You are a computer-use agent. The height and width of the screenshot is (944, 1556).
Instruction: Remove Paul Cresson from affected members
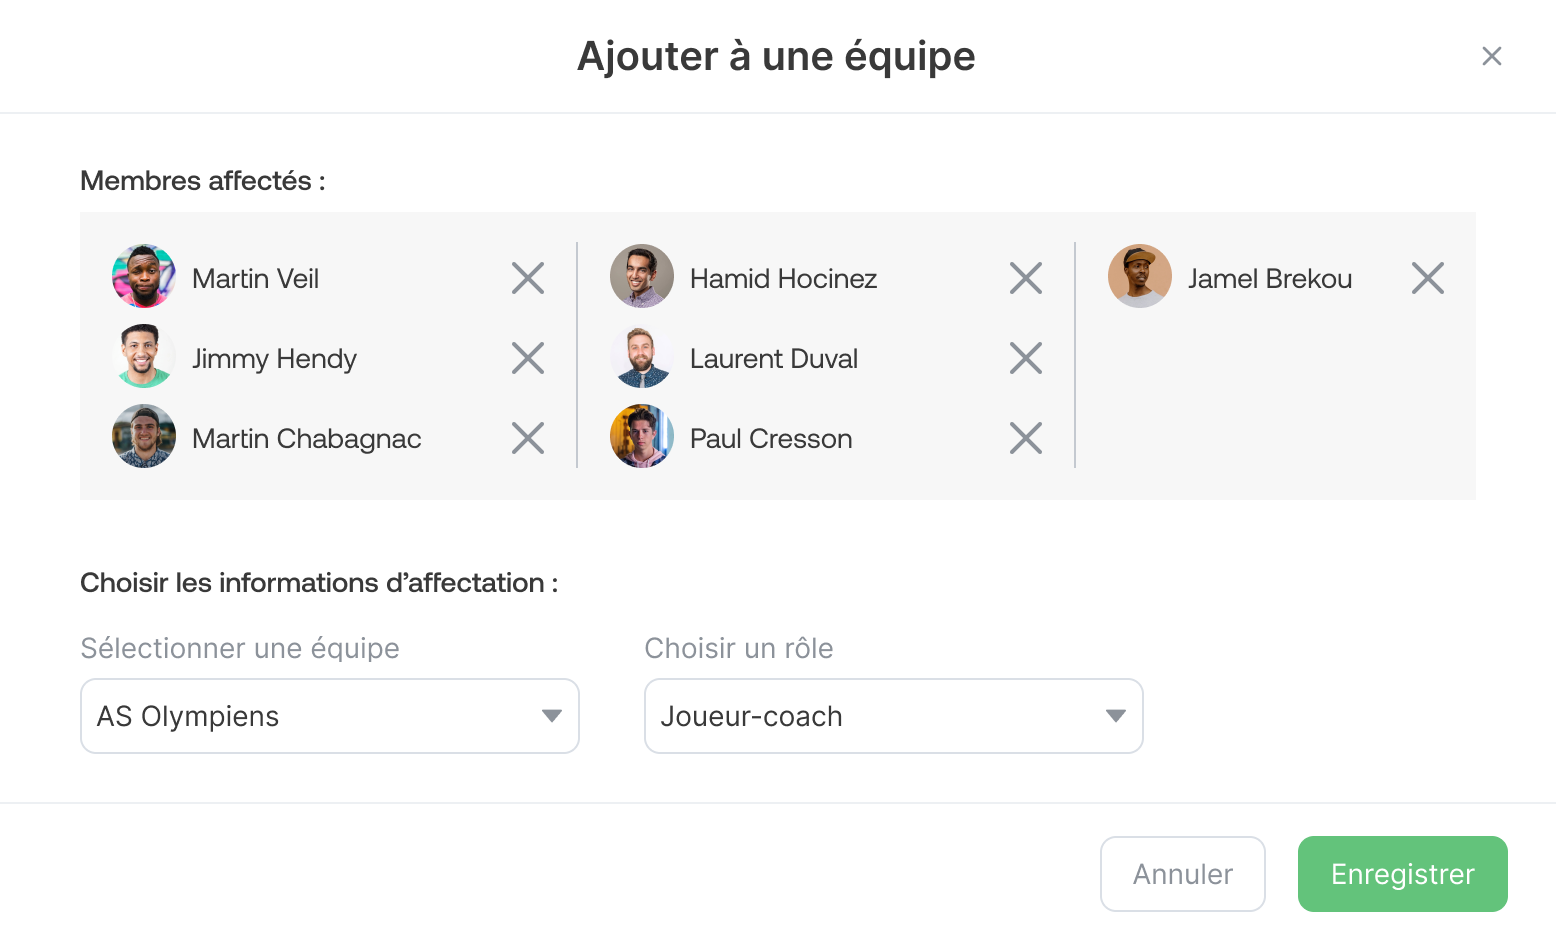tap(1026, 437)
